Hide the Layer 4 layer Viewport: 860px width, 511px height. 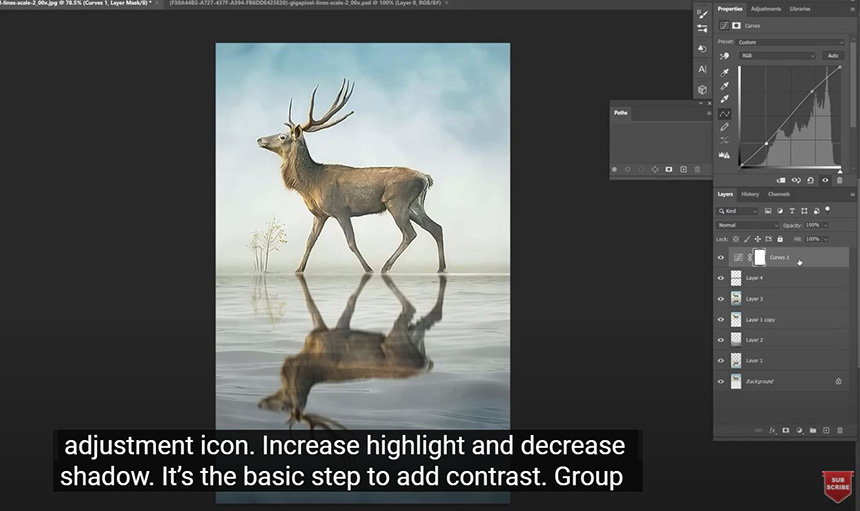pos(720,278)
